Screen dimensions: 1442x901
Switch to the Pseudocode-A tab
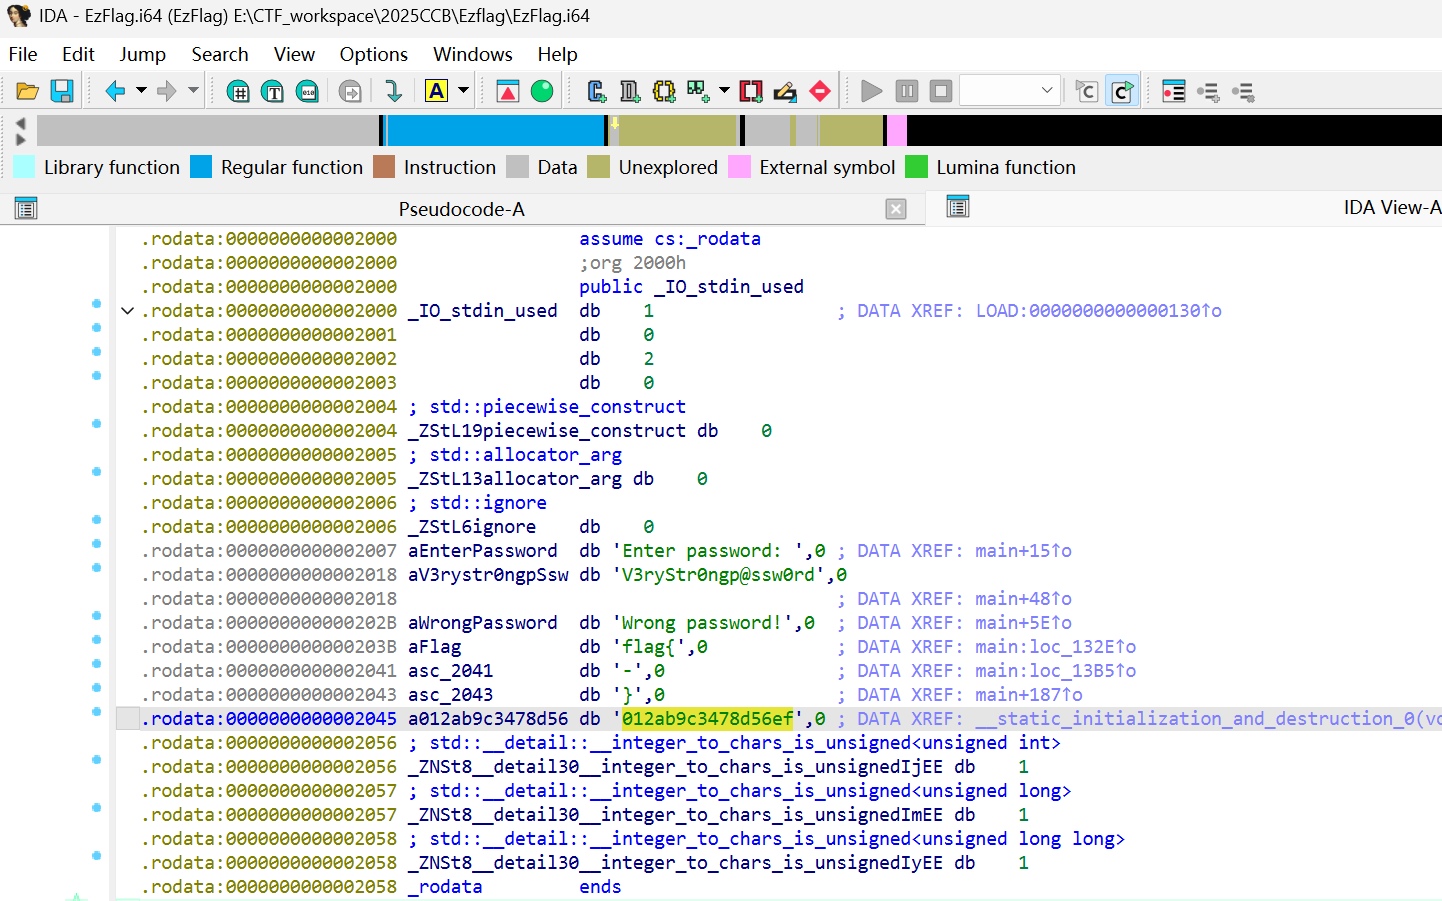click(461, 209)
